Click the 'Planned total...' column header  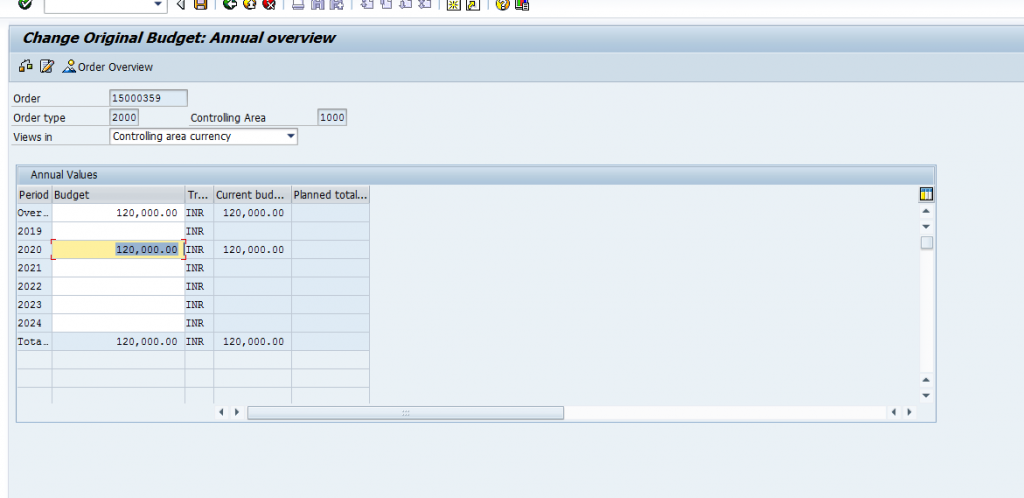coord(330,195)
